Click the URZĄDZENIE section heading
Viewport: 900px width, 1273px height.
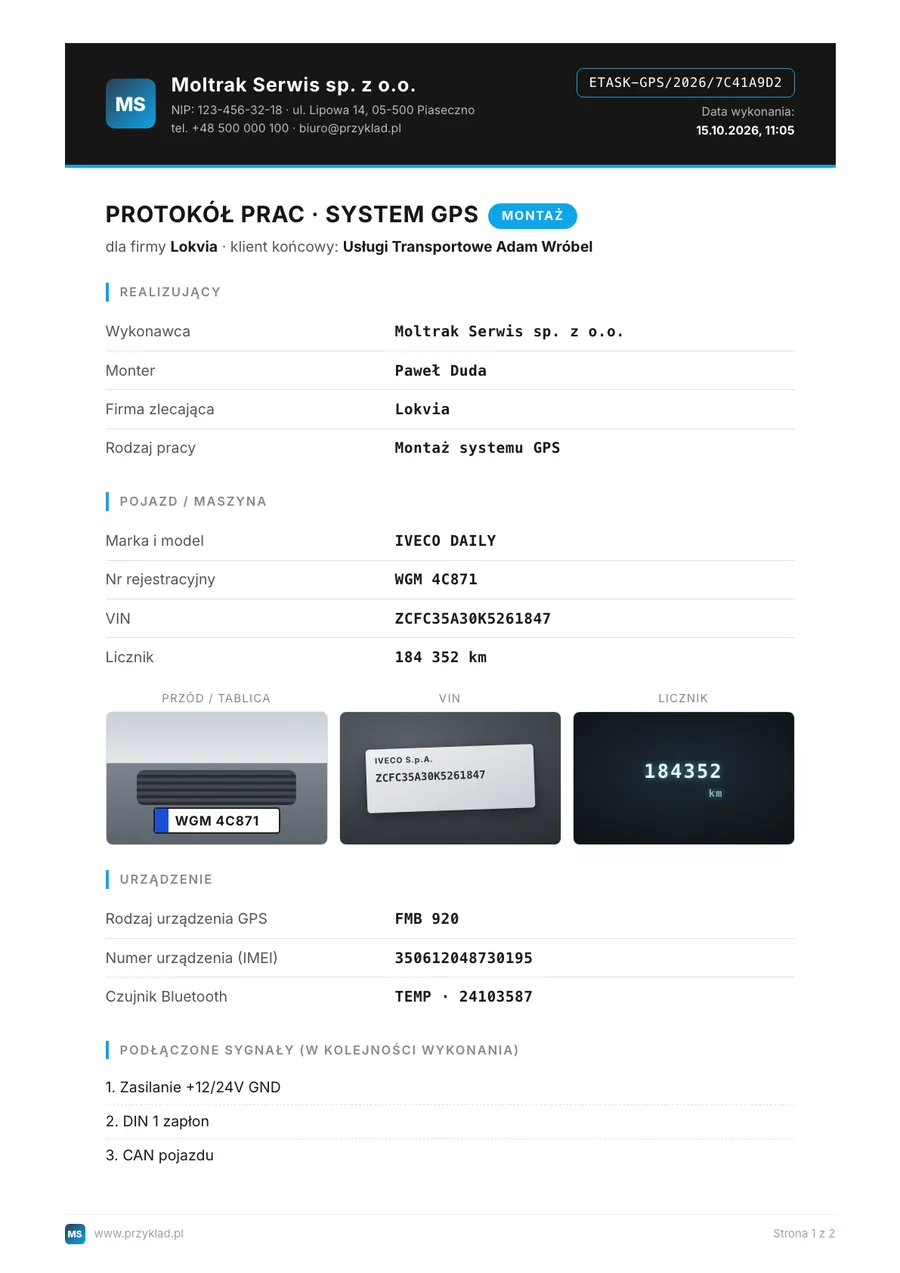(166, 879)
